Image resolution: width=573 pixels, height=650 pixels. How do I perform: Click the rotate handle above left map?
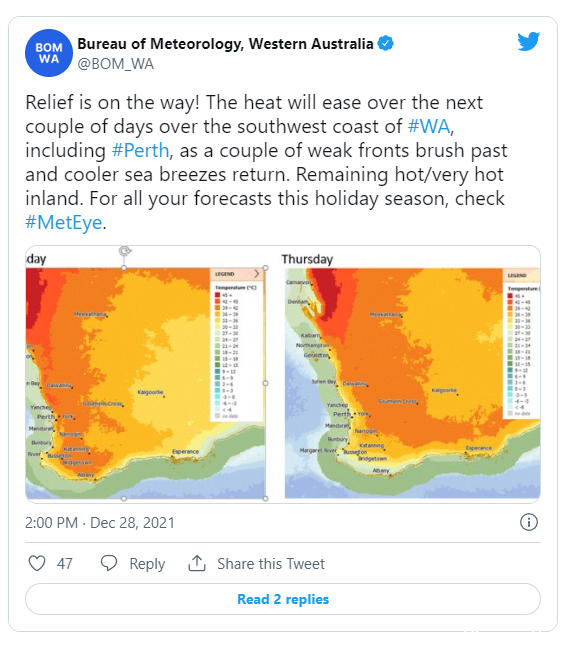click(x=124, y=251)
